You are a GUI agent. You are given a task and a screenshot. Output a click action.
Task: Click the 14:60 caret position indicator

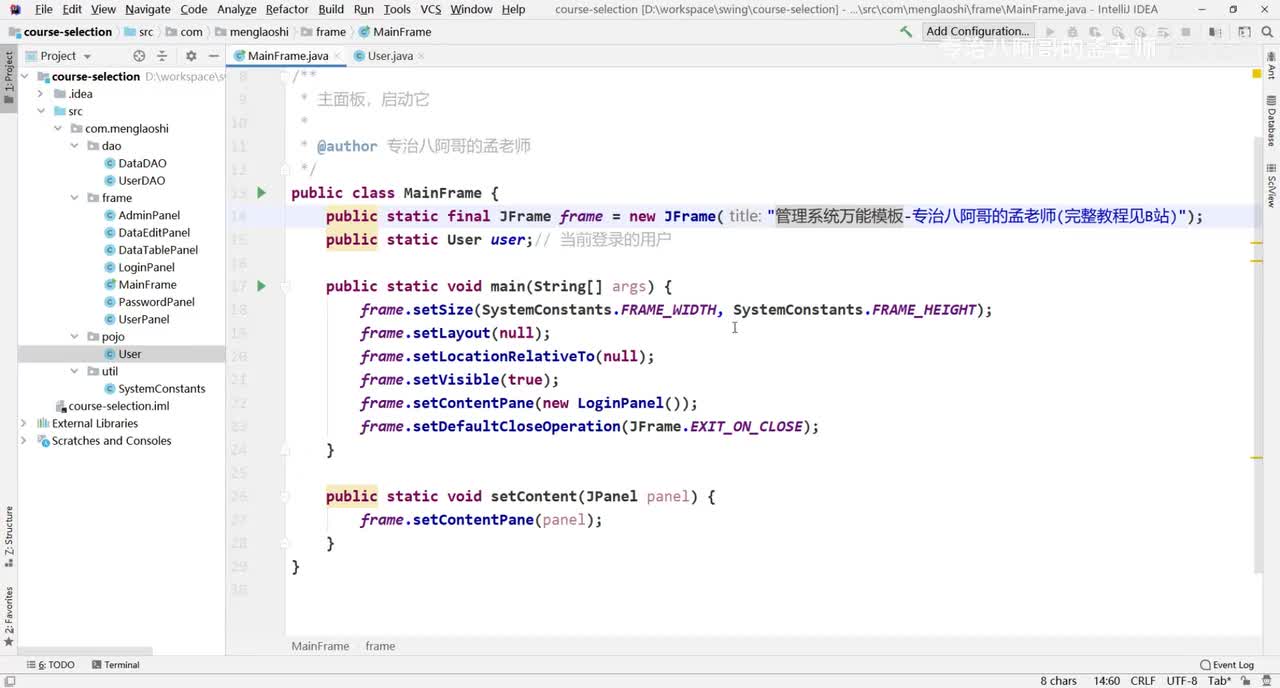point(1107,681)
